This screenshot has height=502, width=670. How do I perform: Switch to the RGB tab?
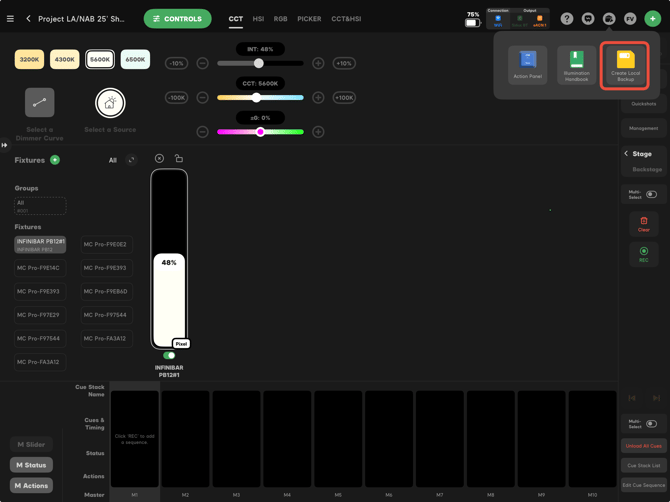(x=280, y=19)
